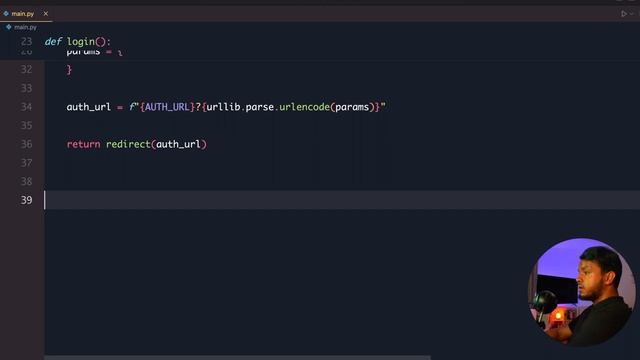Screen dimensions: 640x360
Task: Click the line number 23 in sticky header
Action: [26, 42]
